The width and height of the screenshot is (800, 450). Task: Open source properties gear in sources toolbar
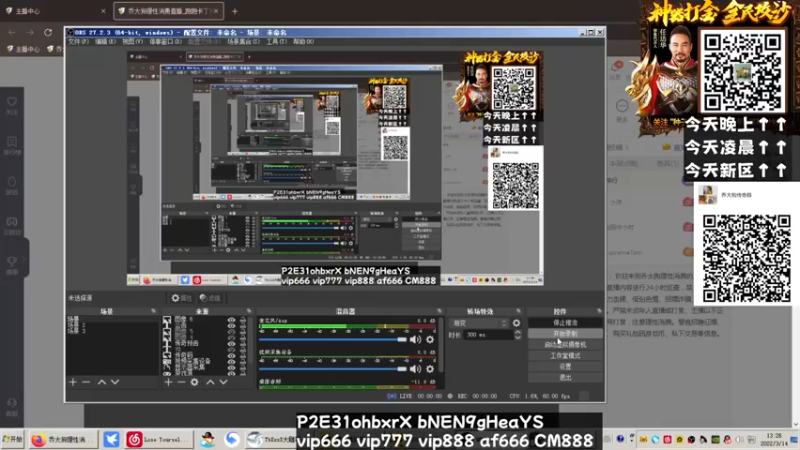[x=196, y=382]
